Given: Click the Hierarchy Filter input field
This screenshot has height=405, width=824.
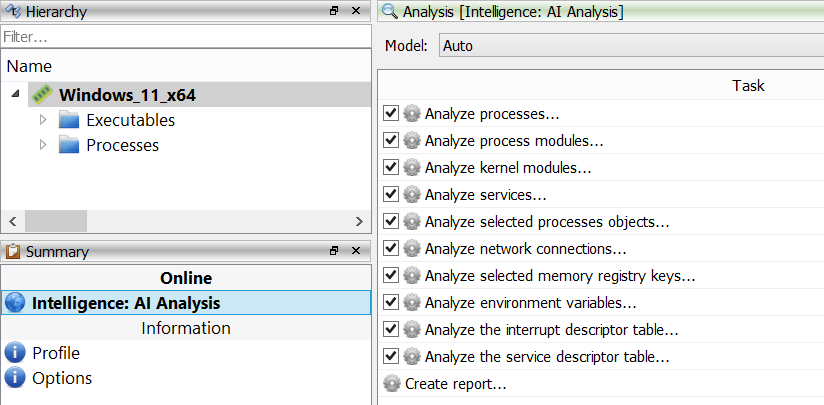Looking at the screenshot, I should pos(185,36).
